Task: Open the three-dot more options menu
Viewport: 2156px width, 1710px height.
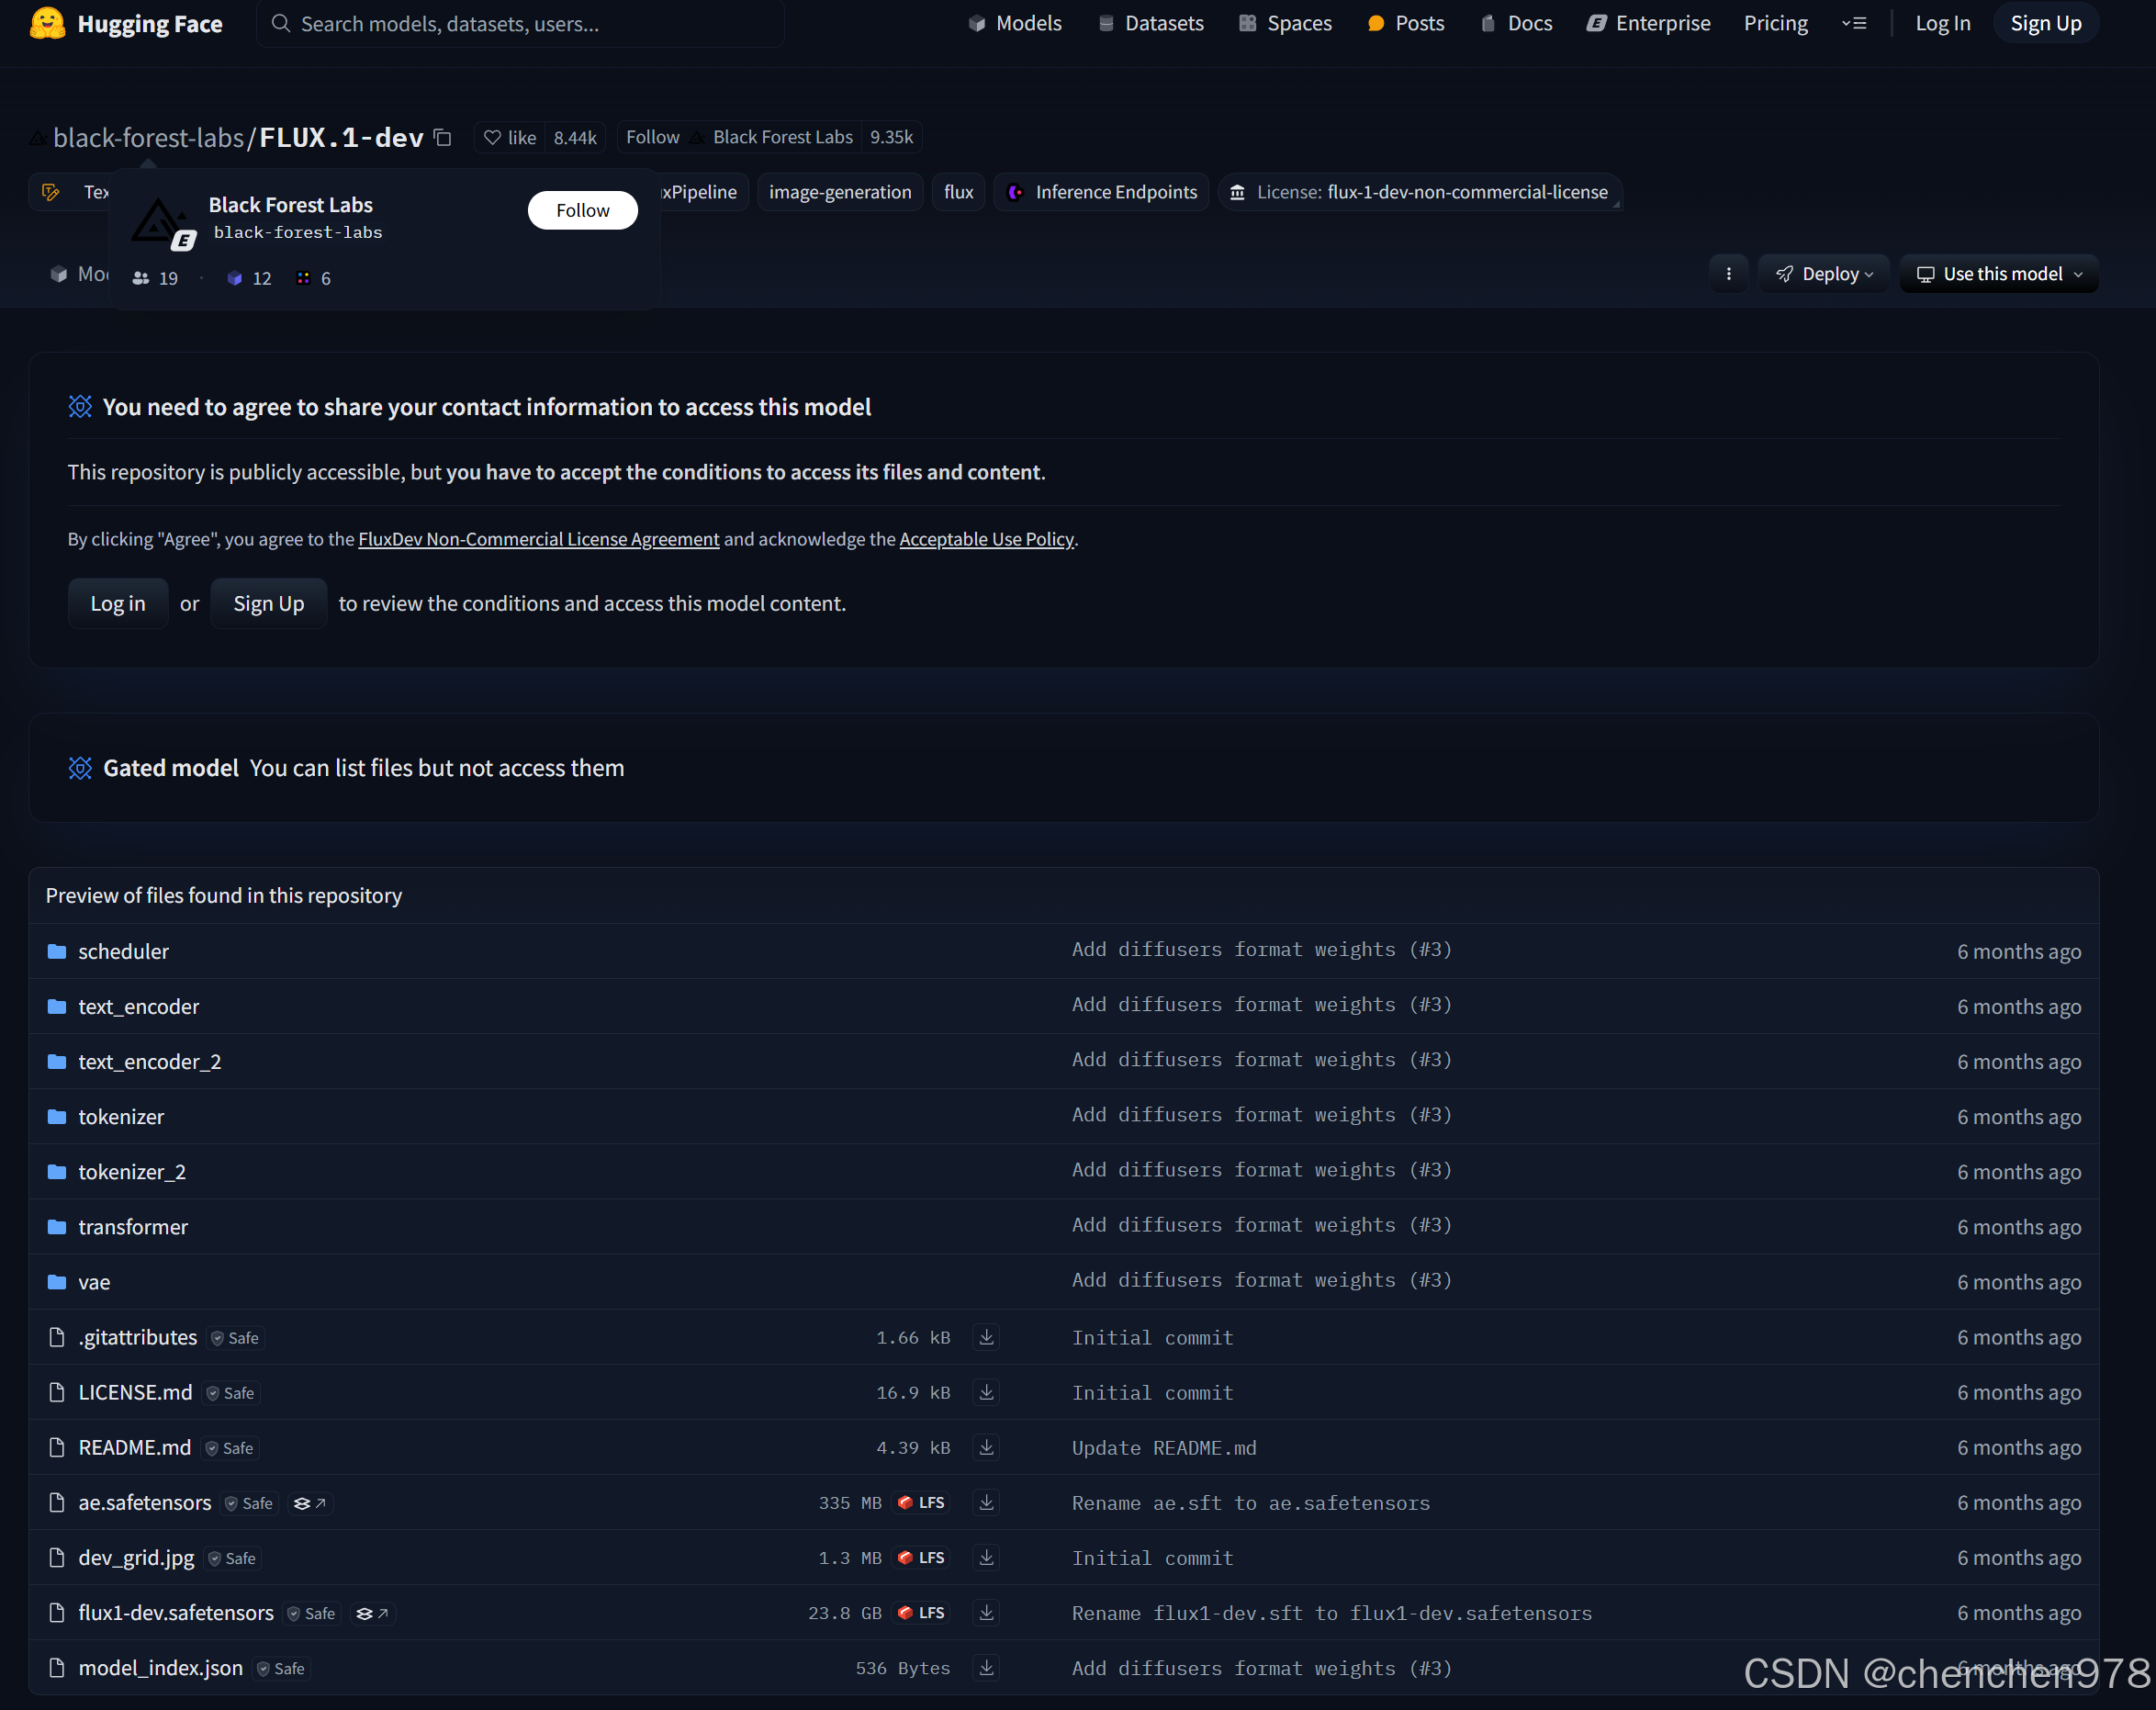Action: pyautogui.click(x=1728, y=274)
